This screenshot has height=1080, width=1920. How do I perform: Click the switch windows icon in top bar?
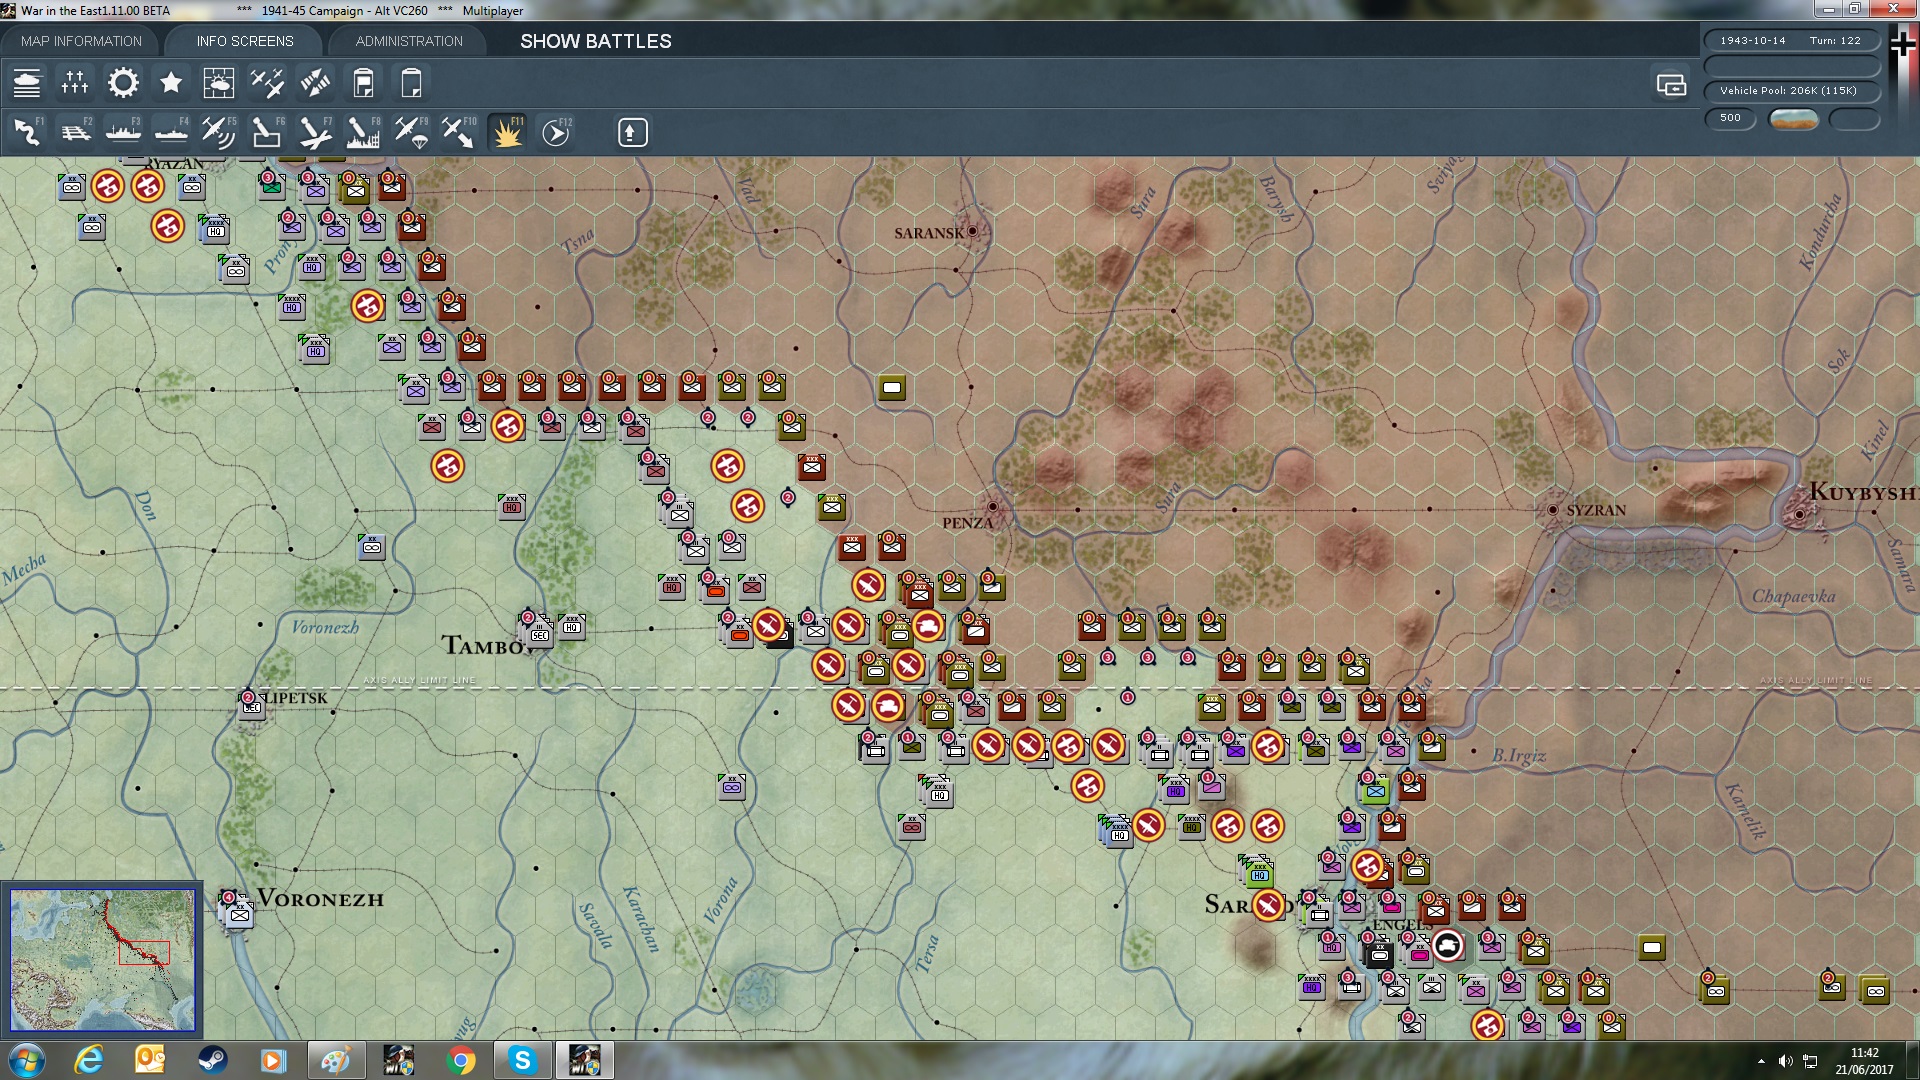pyautogui.click(x=1671, y=85)
